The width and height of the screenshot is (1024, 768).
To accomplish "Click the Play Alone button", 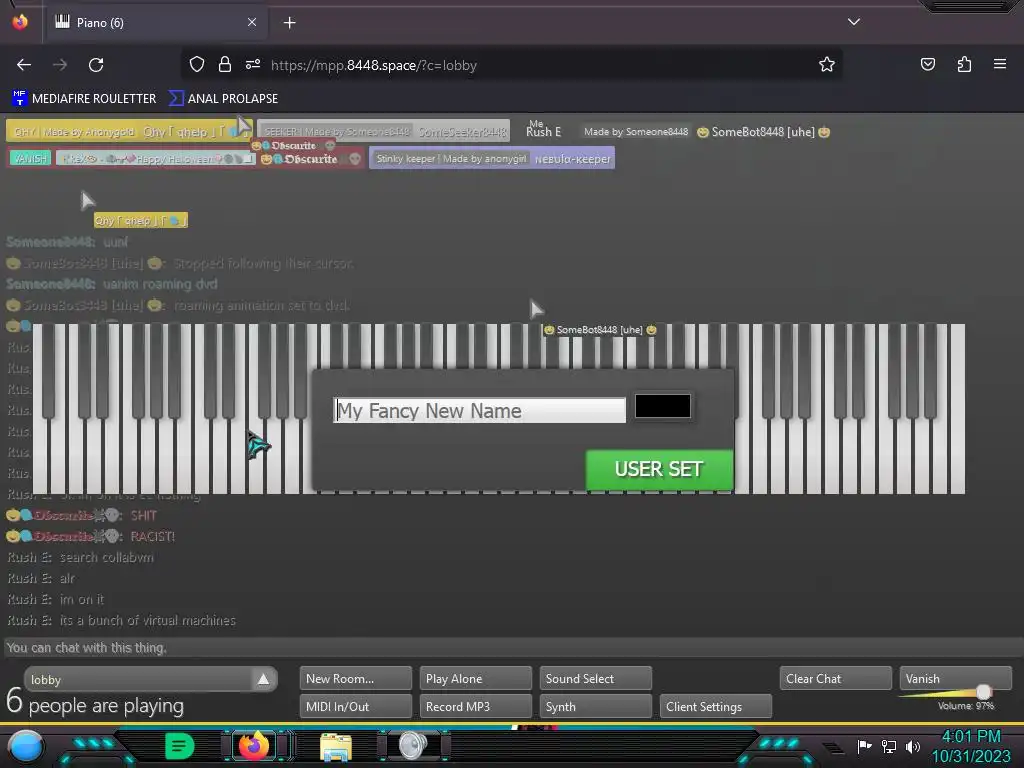I will click(475, 679).
